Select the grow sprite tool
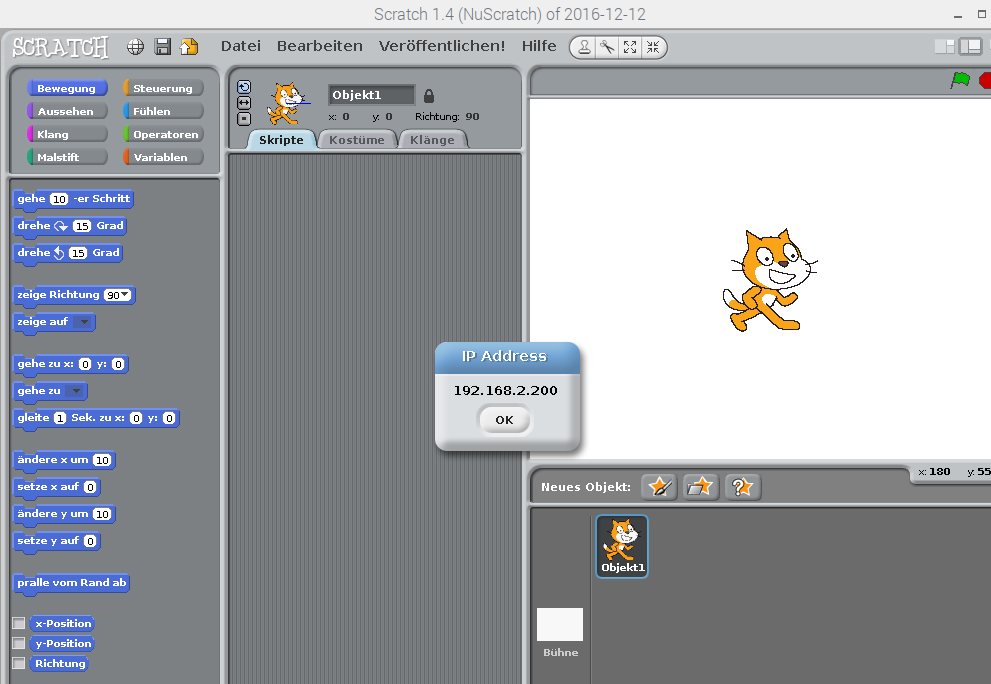 click(630, 47)
